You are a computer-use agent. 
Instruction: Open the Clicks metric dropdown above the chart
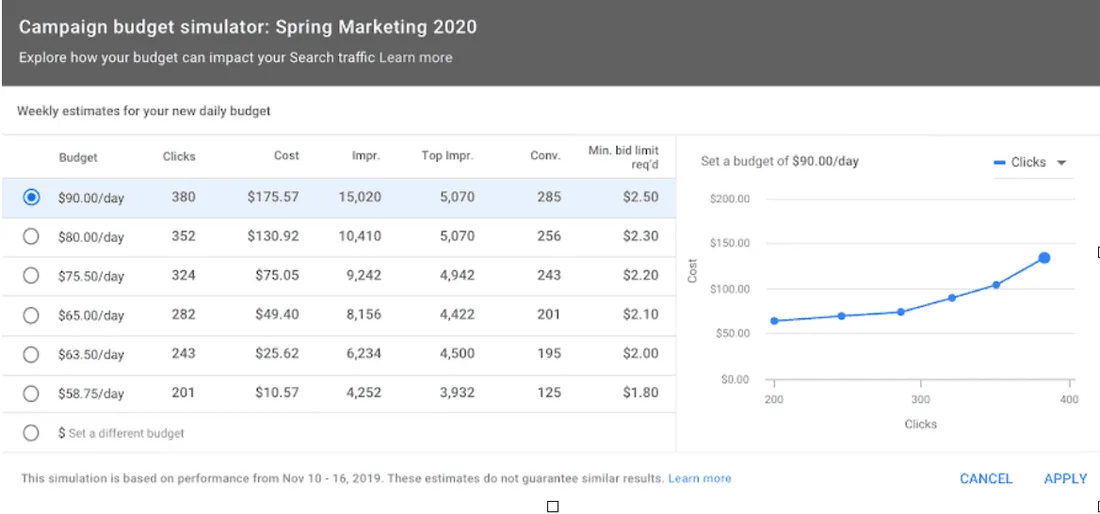pos(1031,163)
